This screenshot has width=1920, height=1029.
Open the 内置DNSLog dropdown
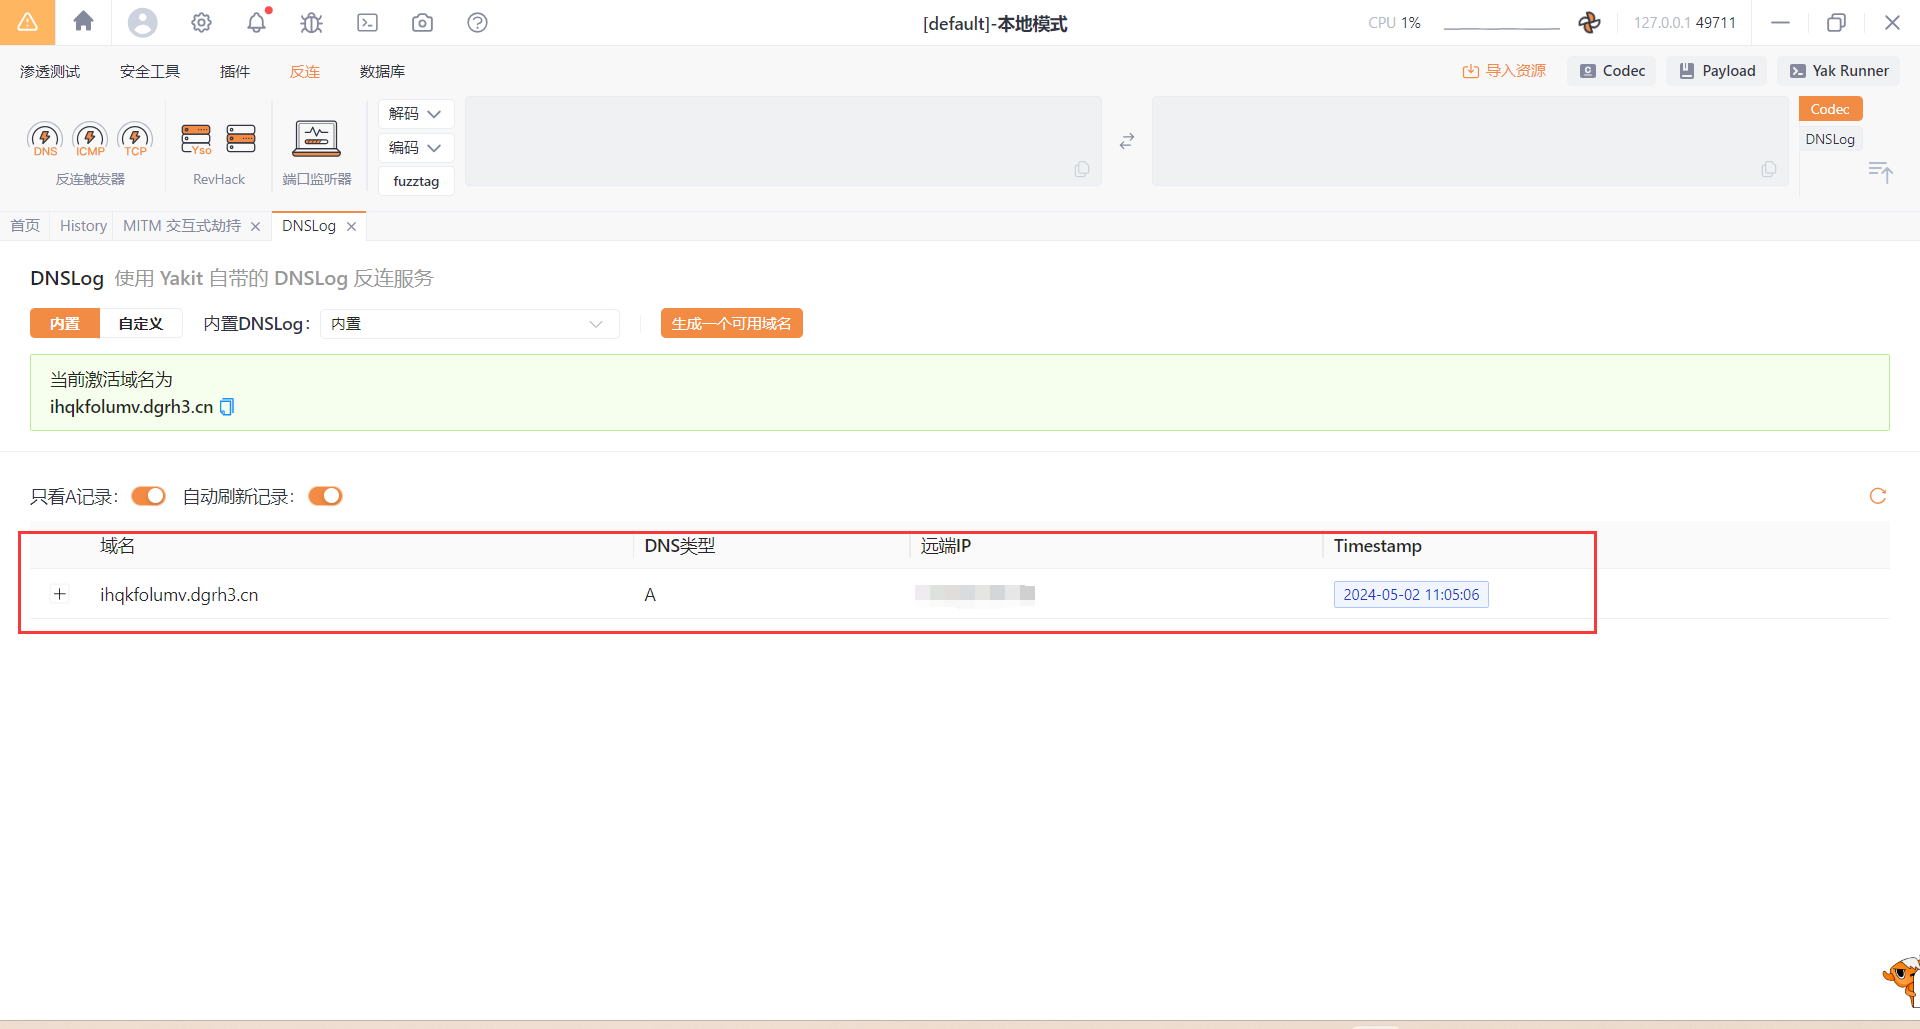click(468, 324)
